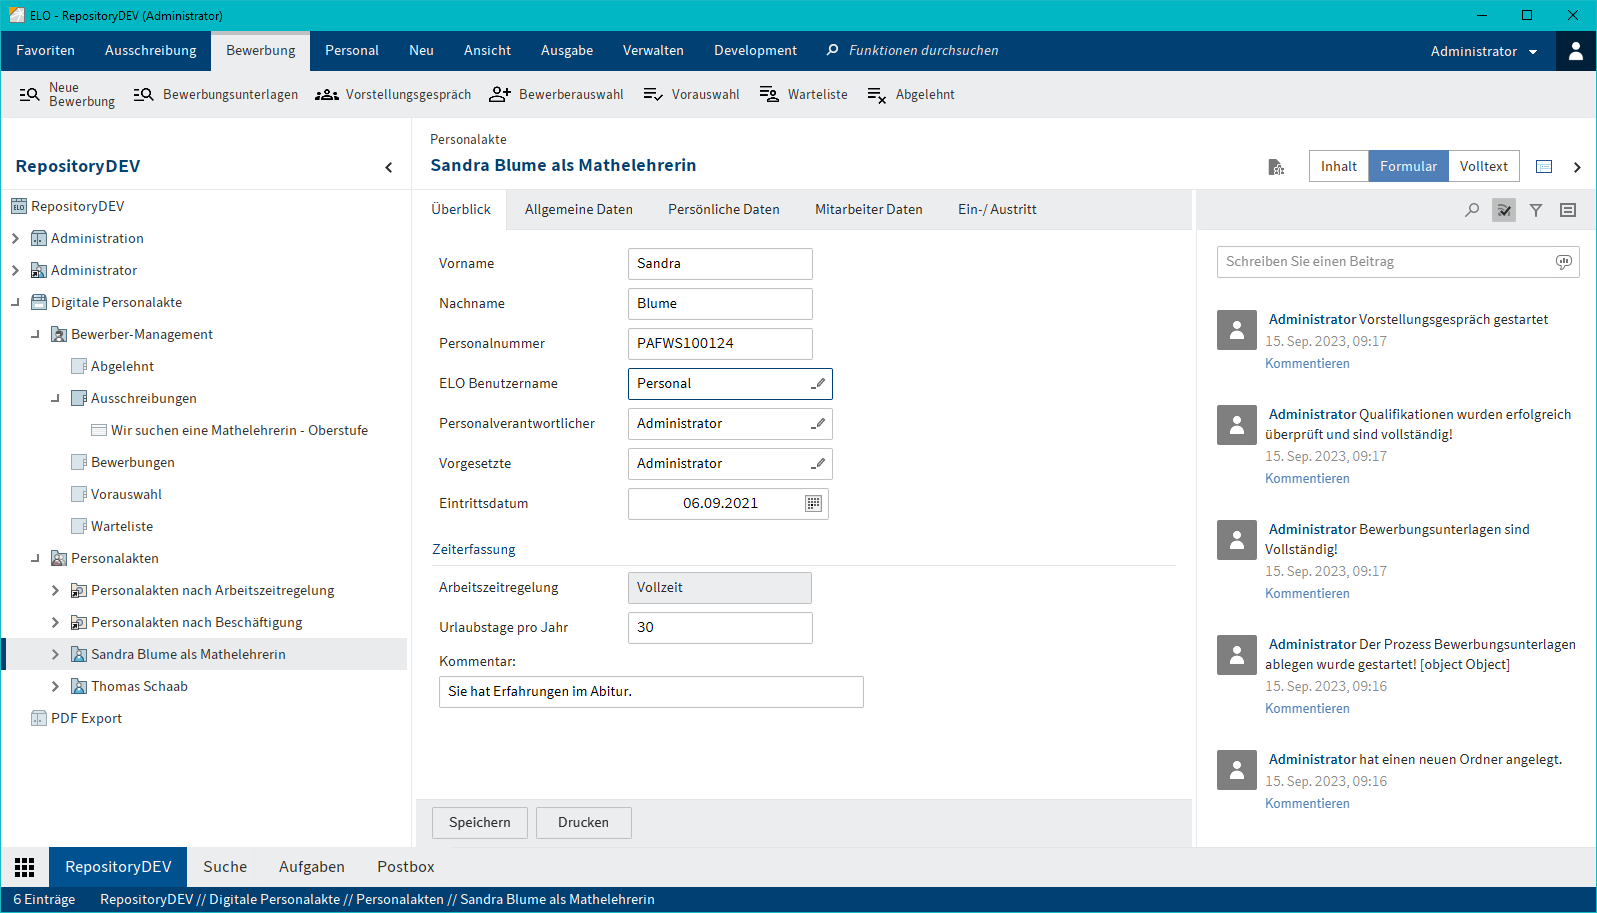Open the Vorstellungsgespräch function
This screenshot has width=1597, height=913.
(x=393, y=95)
